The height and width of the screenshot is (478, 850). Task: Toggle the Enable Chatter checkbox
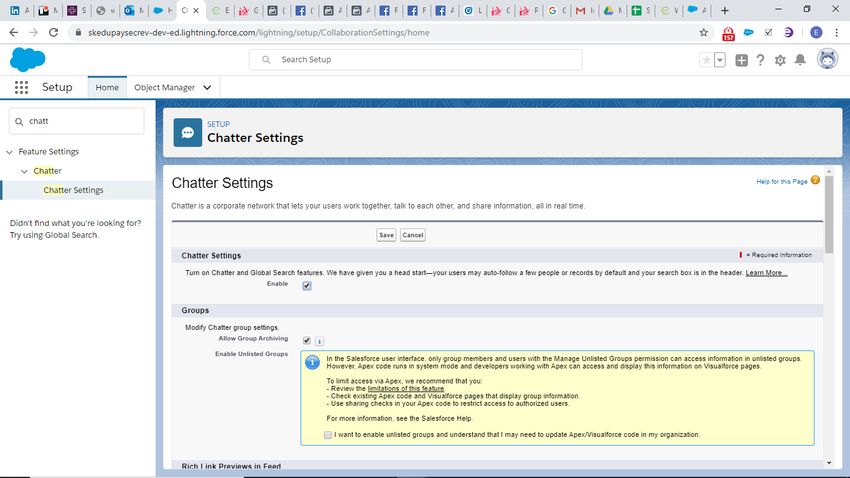pyautogui.click(x=307, y=285)
